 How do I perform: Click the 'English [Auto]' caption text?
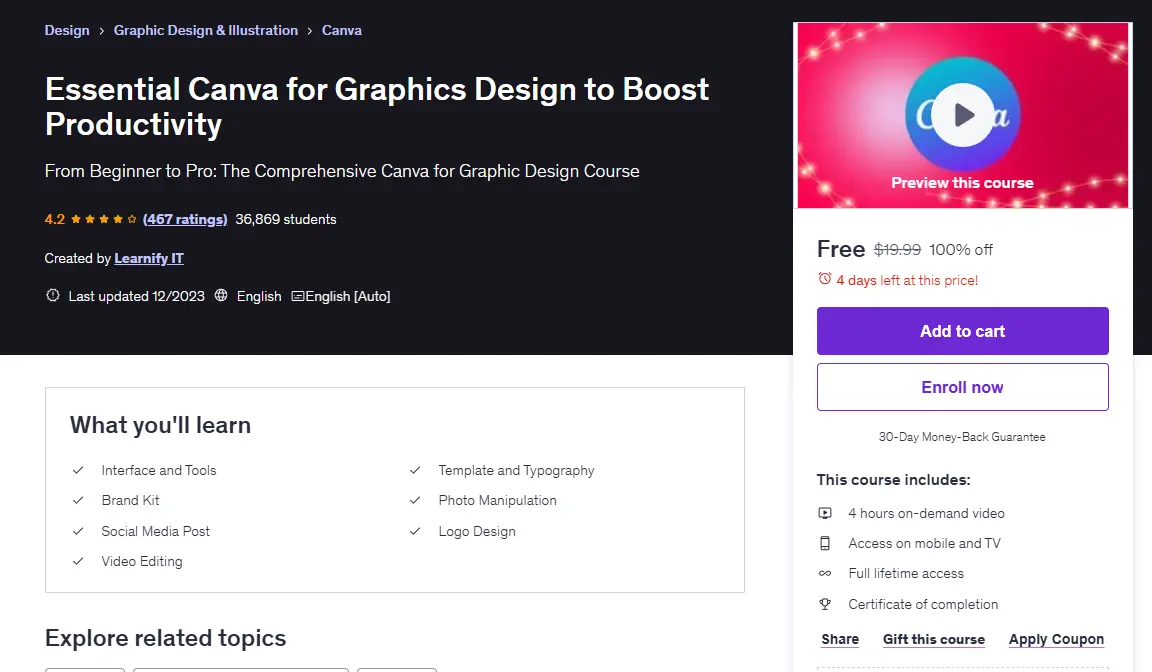[x=348, y=296]
